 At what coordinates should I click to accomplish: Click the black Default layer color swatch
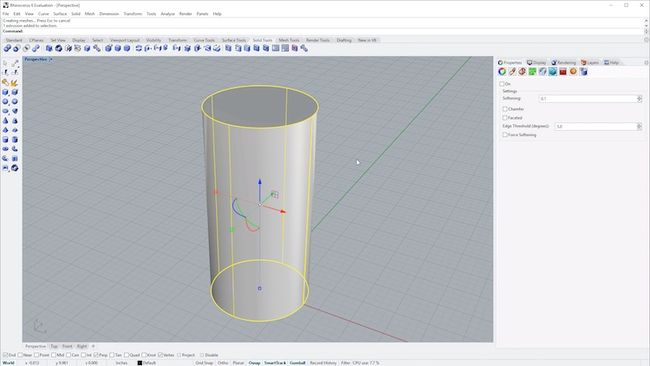[x=140, y=363]
